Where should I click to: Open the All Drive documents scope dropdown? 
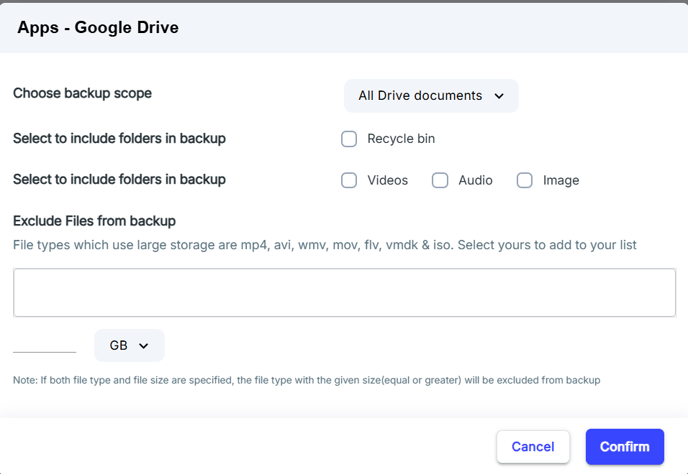[x=431, y=96]
